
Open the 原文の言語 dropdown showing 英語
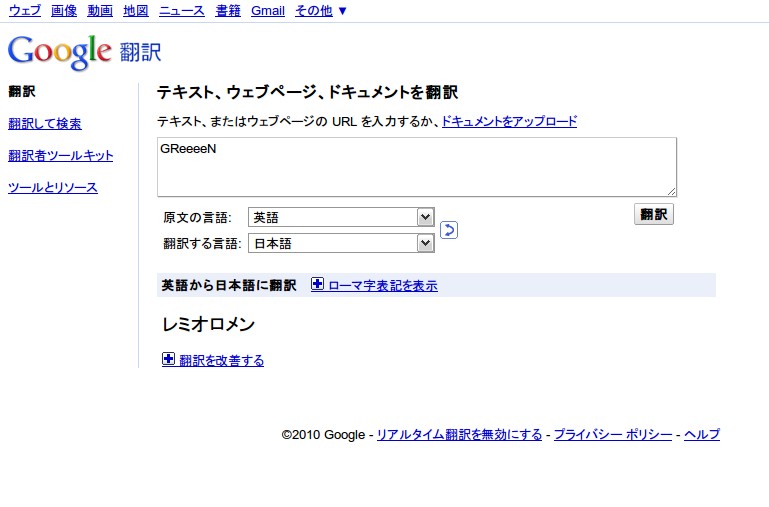point(341,217)
